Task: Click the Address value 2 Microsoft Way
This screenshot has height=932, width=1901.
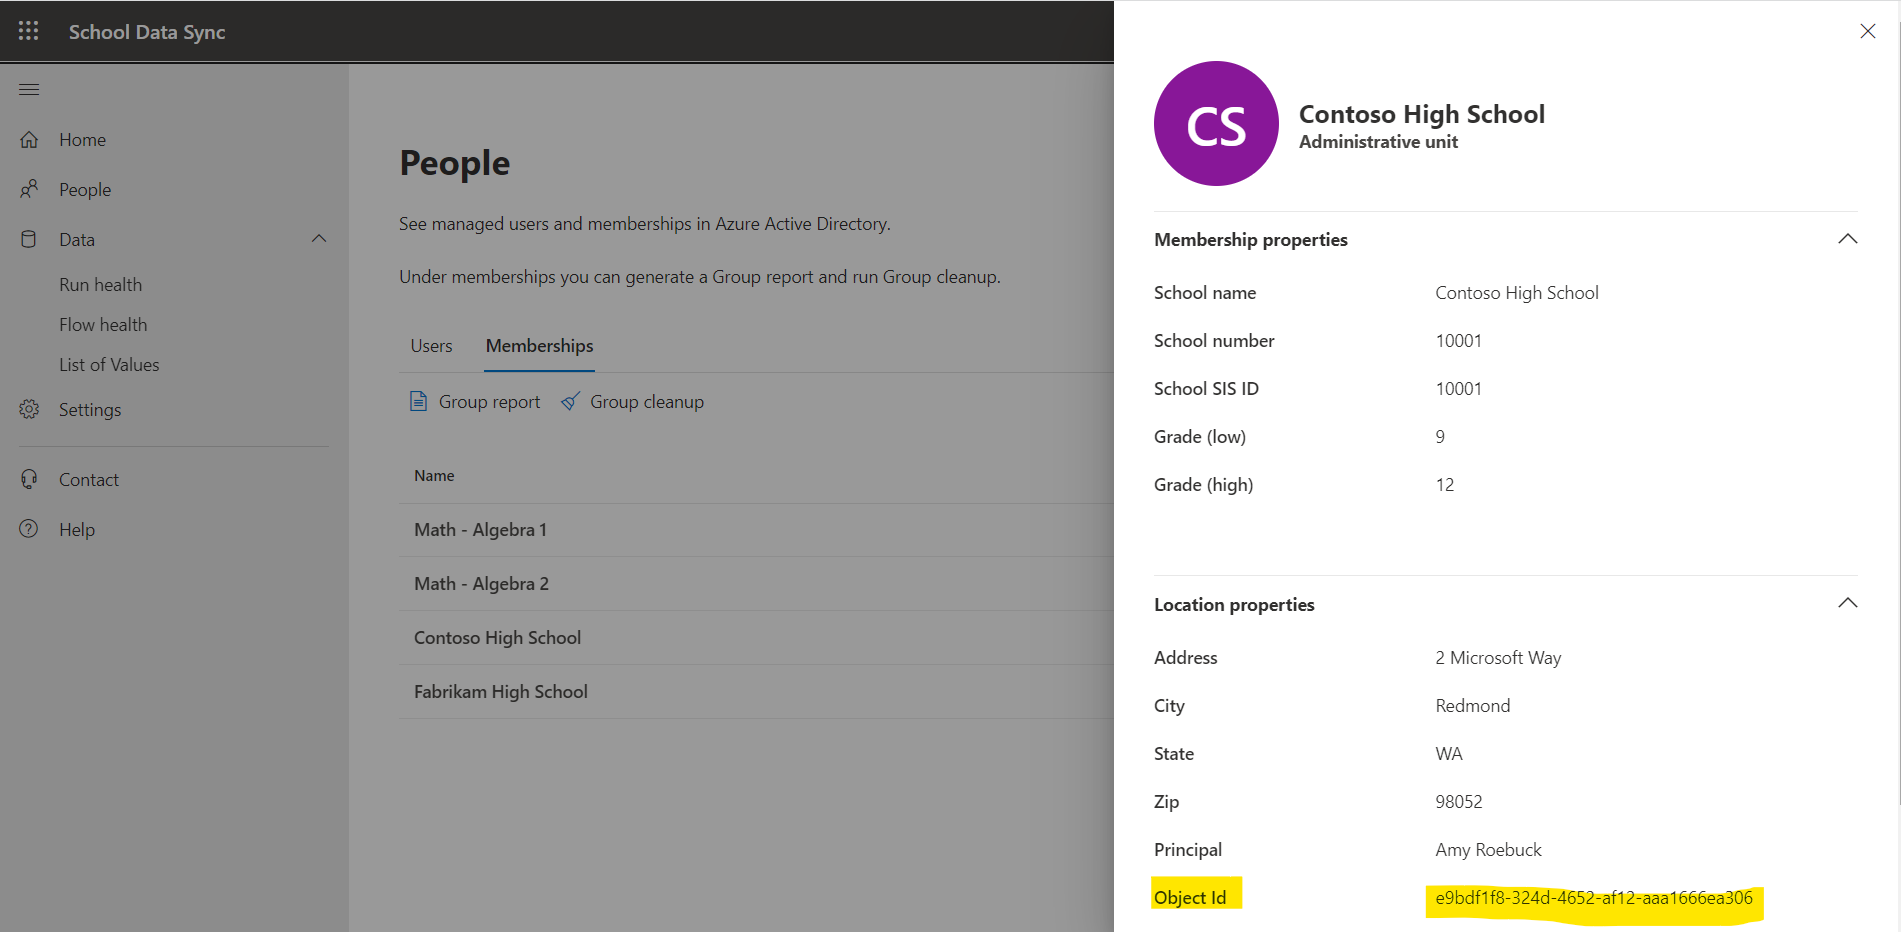Action: click(x=1497, y=657)
